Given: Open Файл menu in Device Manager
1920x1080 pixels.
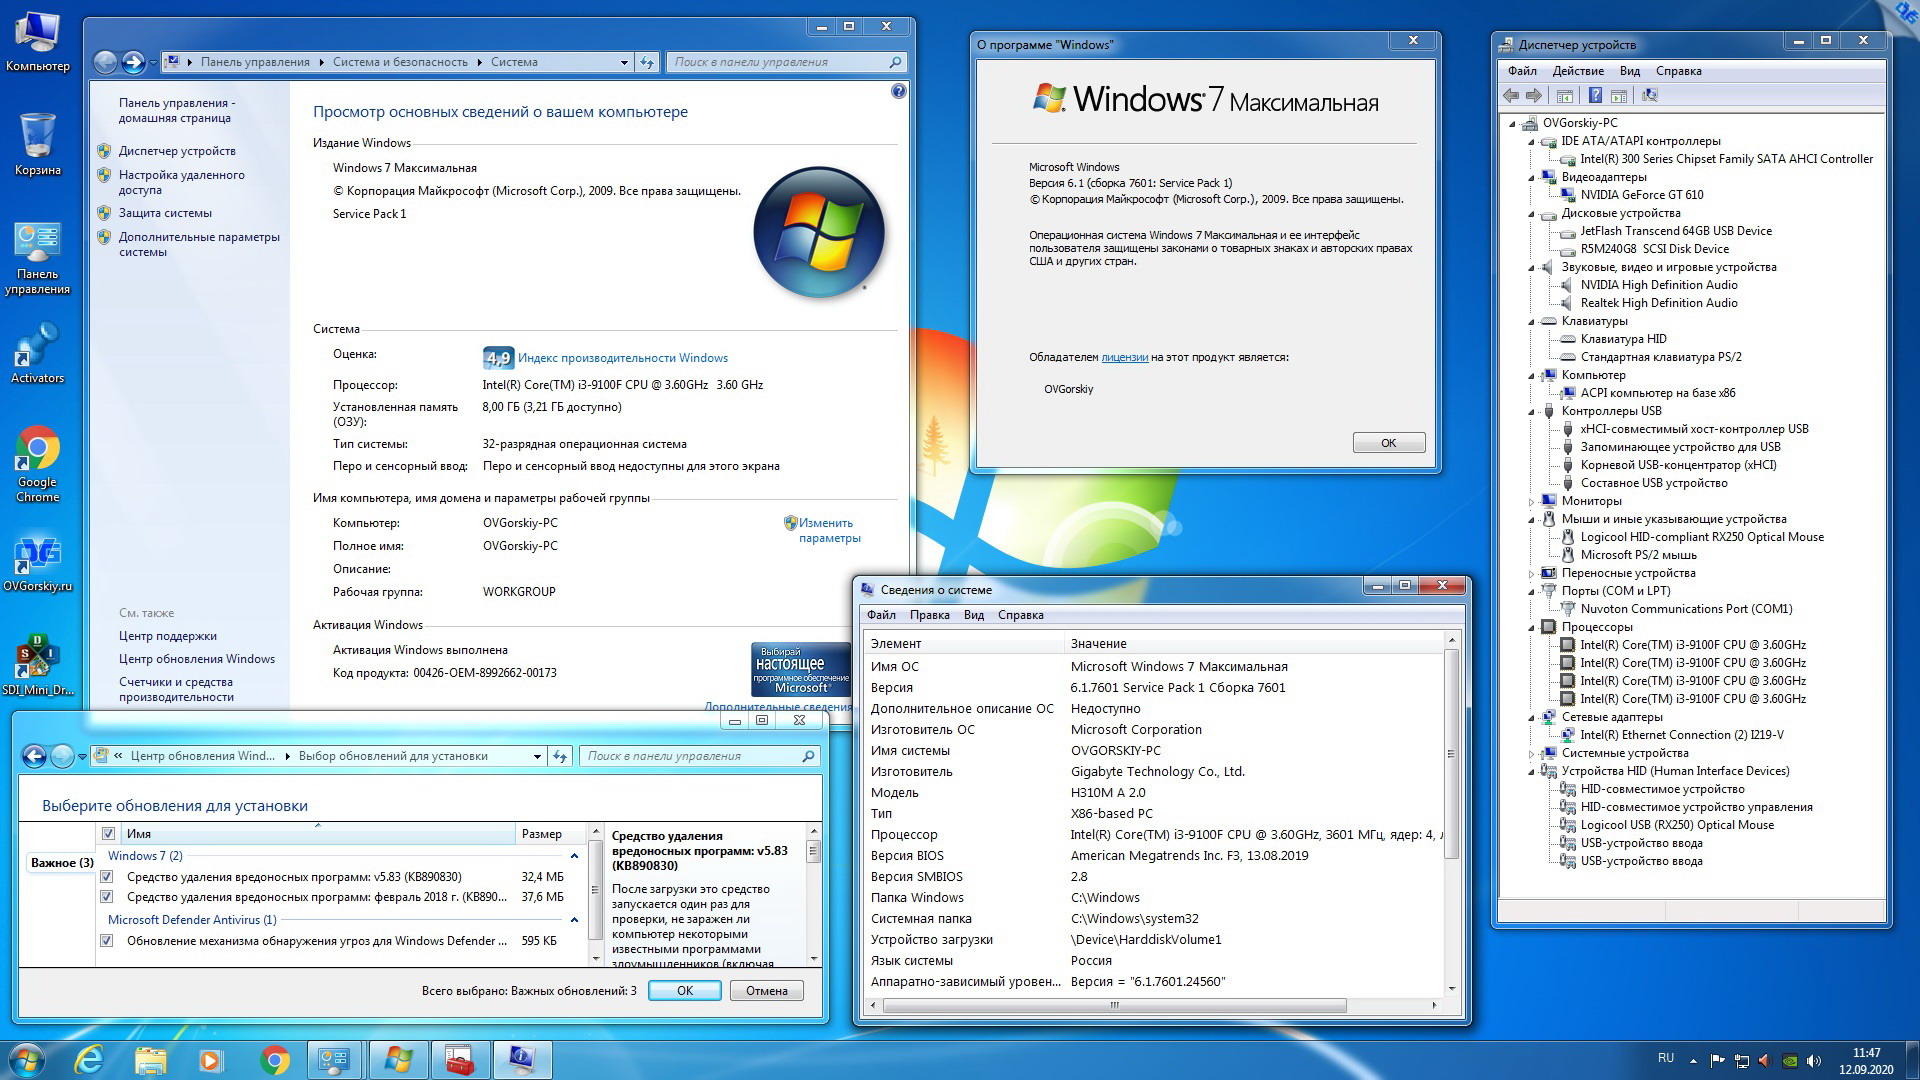Looking at the screenshot, I should (1522, 71).
